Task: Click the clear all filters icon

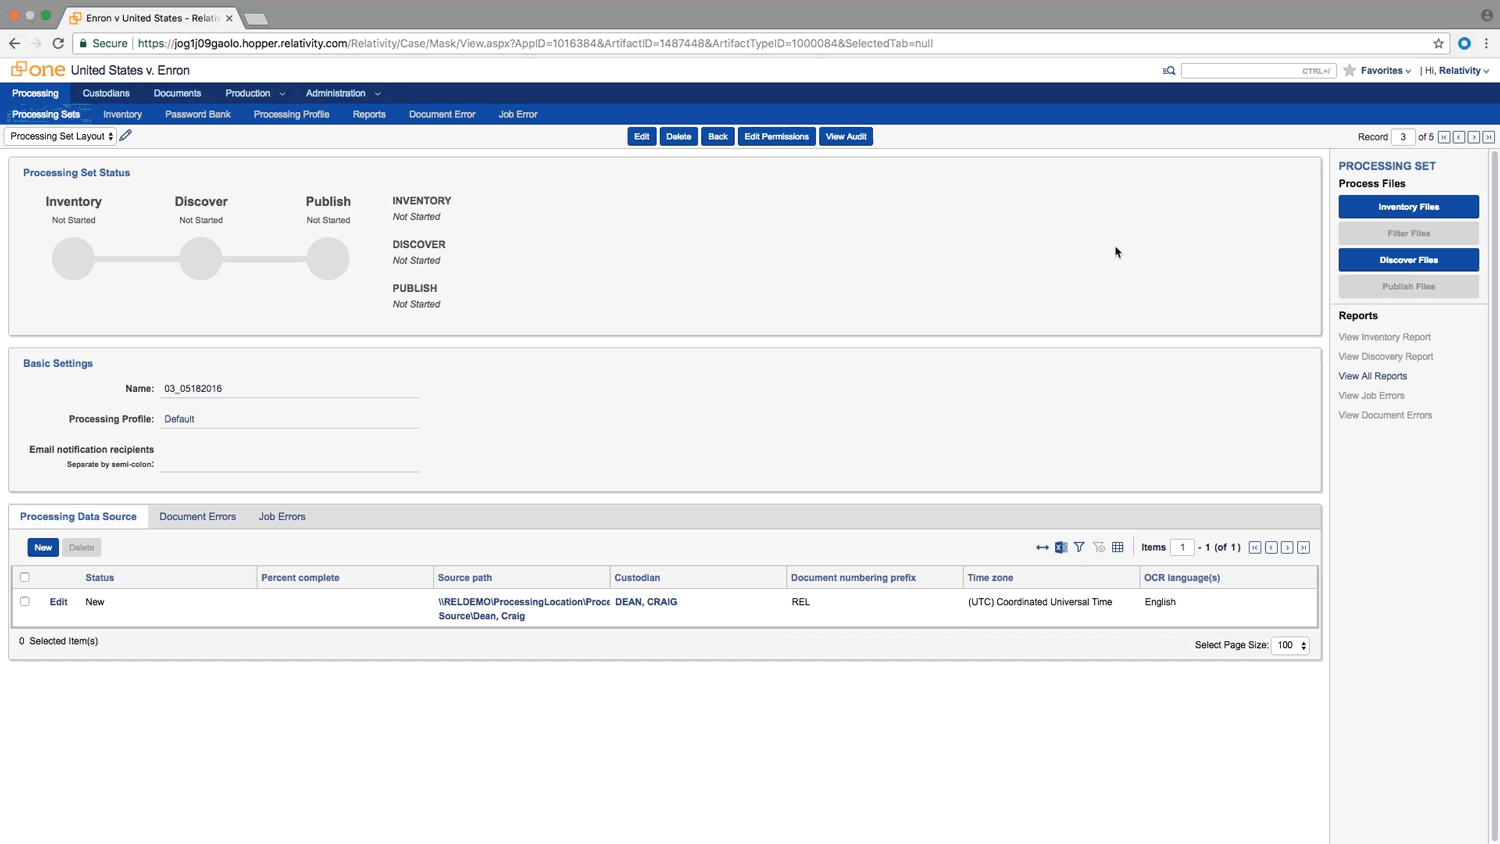Action: click(x=1099, y=547)
